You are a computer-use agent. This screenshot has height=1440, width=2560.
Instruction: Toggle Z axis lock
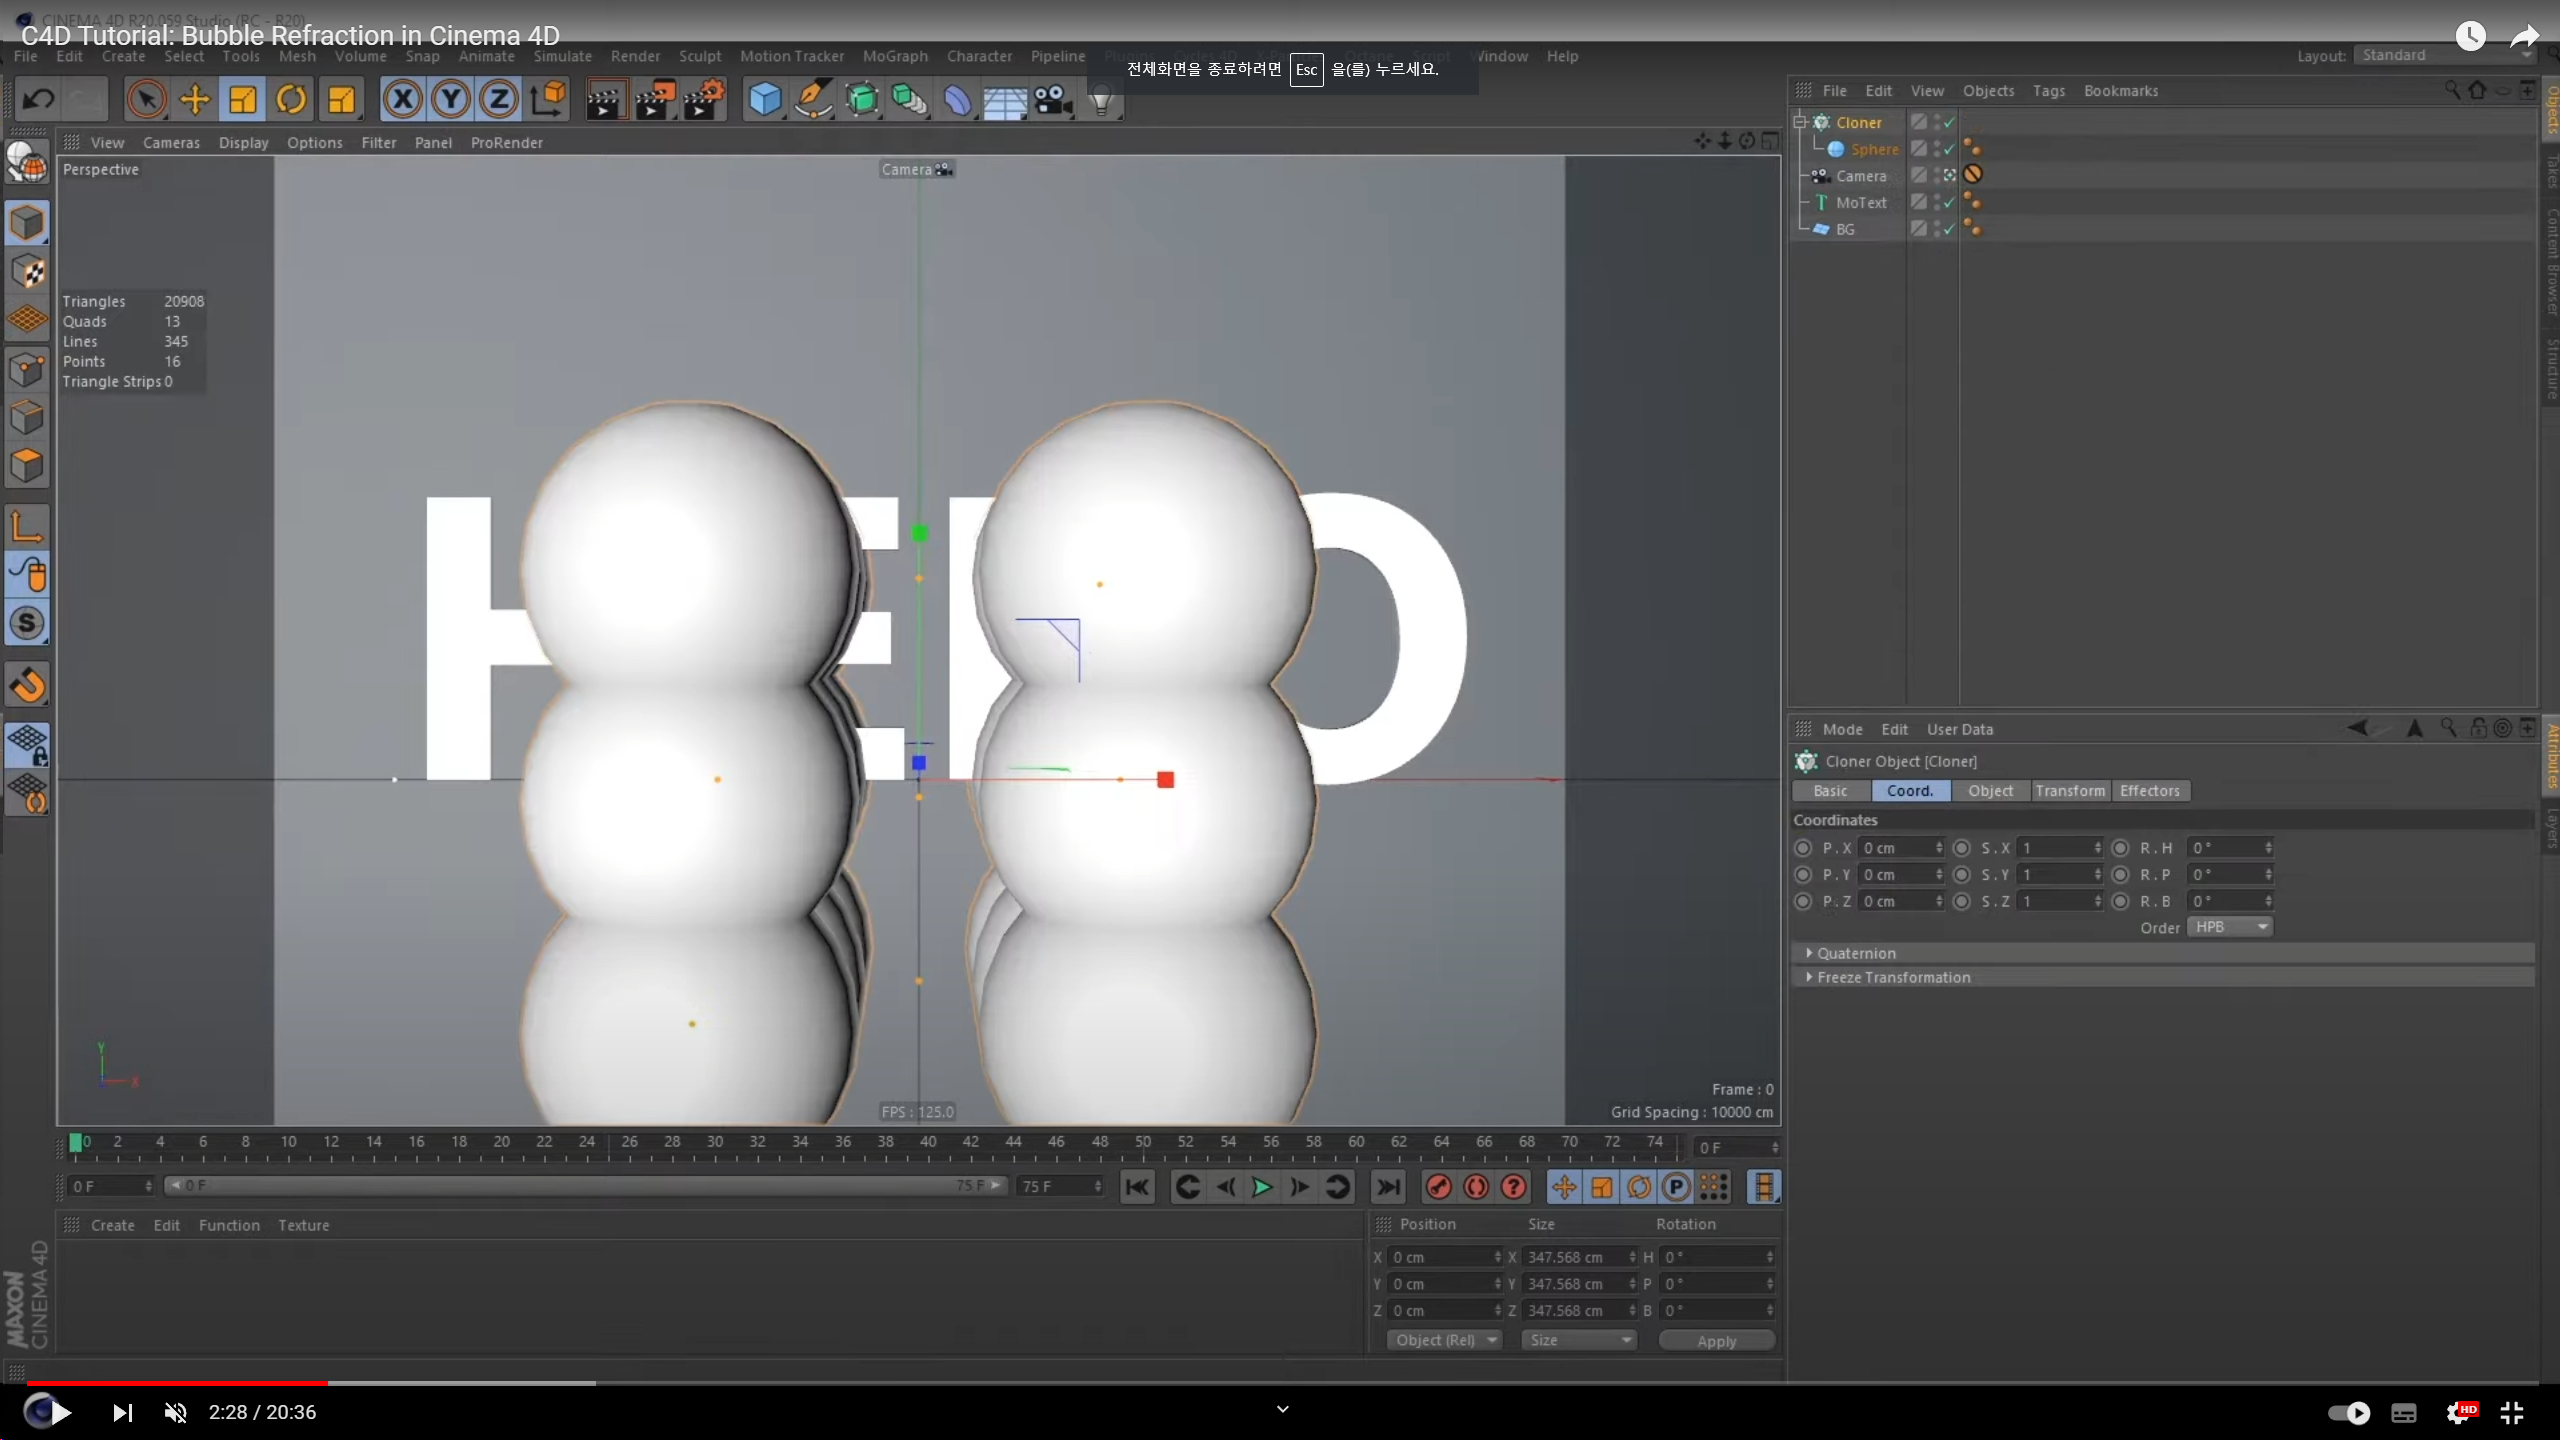(x=499, y=99)
